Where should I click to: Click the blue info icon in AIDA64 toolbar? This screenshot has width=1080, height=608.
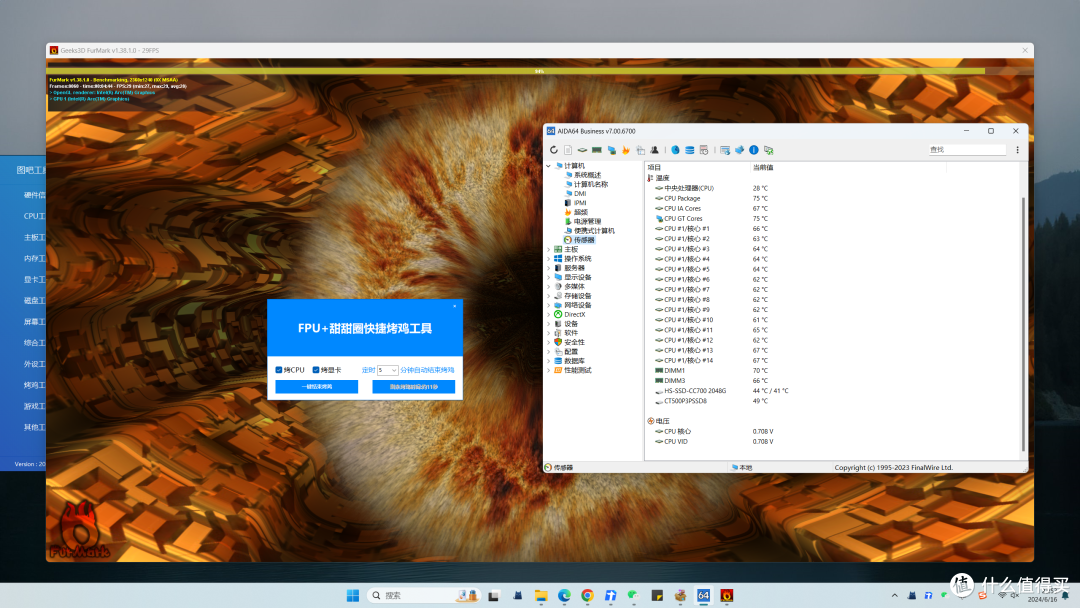click(x=754, y=150)
